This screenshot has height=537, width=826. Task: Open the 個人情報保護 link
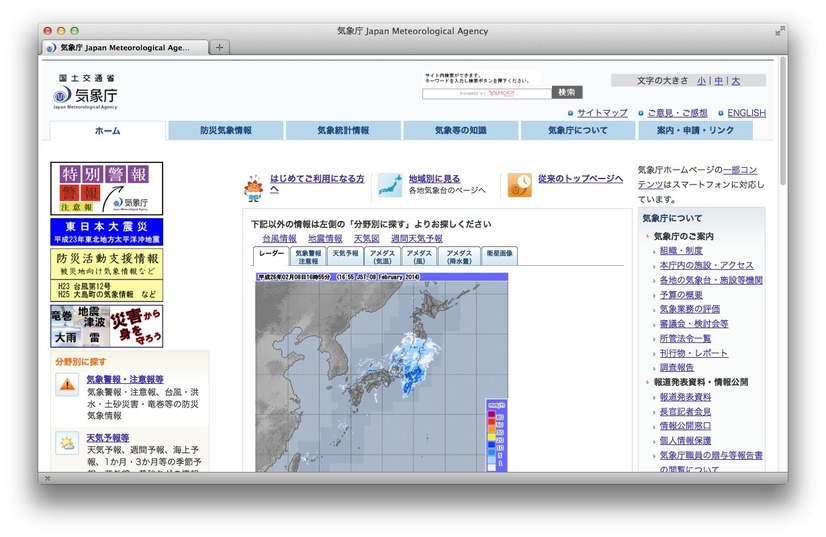click(x=685, y=441)
